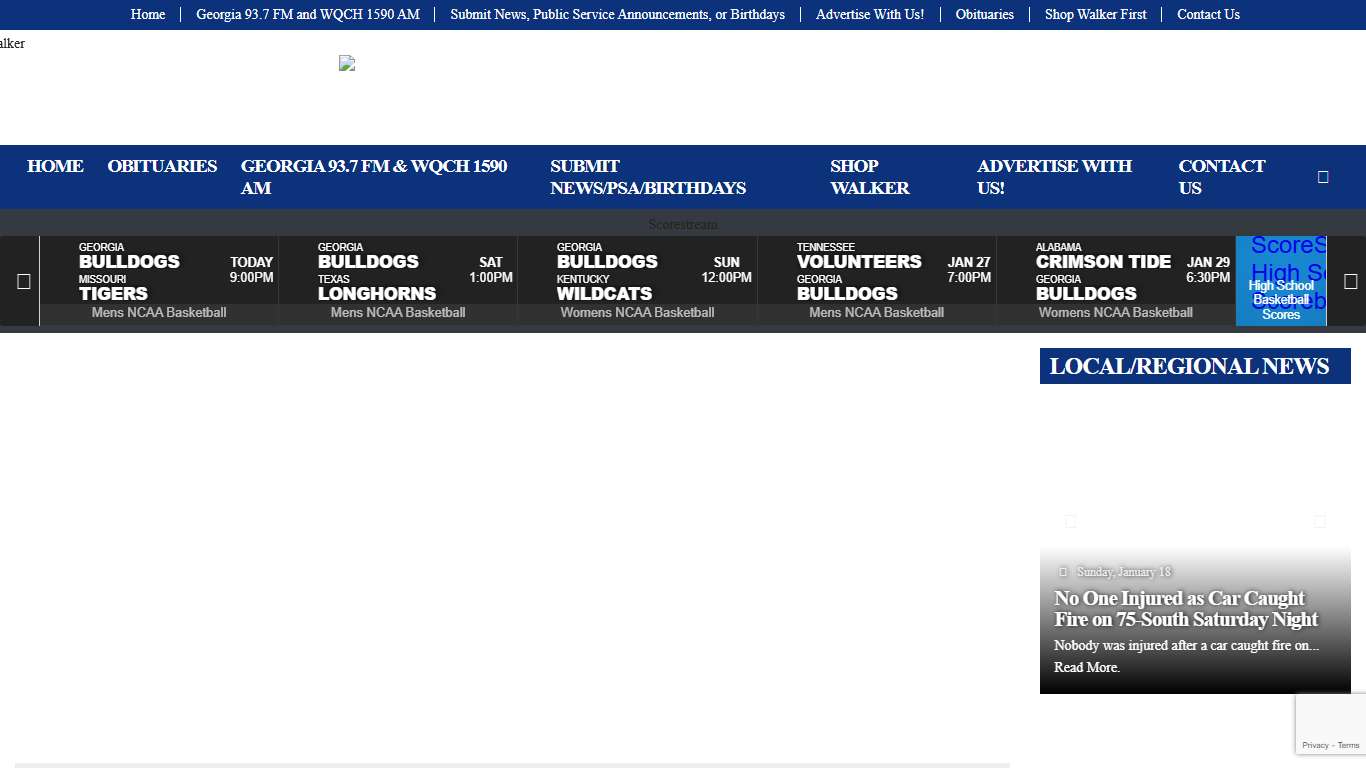Open the Submit News, Public Service Announcements link
The width and height of the screenshot is (1366, 768).
[x=617, y=14]
